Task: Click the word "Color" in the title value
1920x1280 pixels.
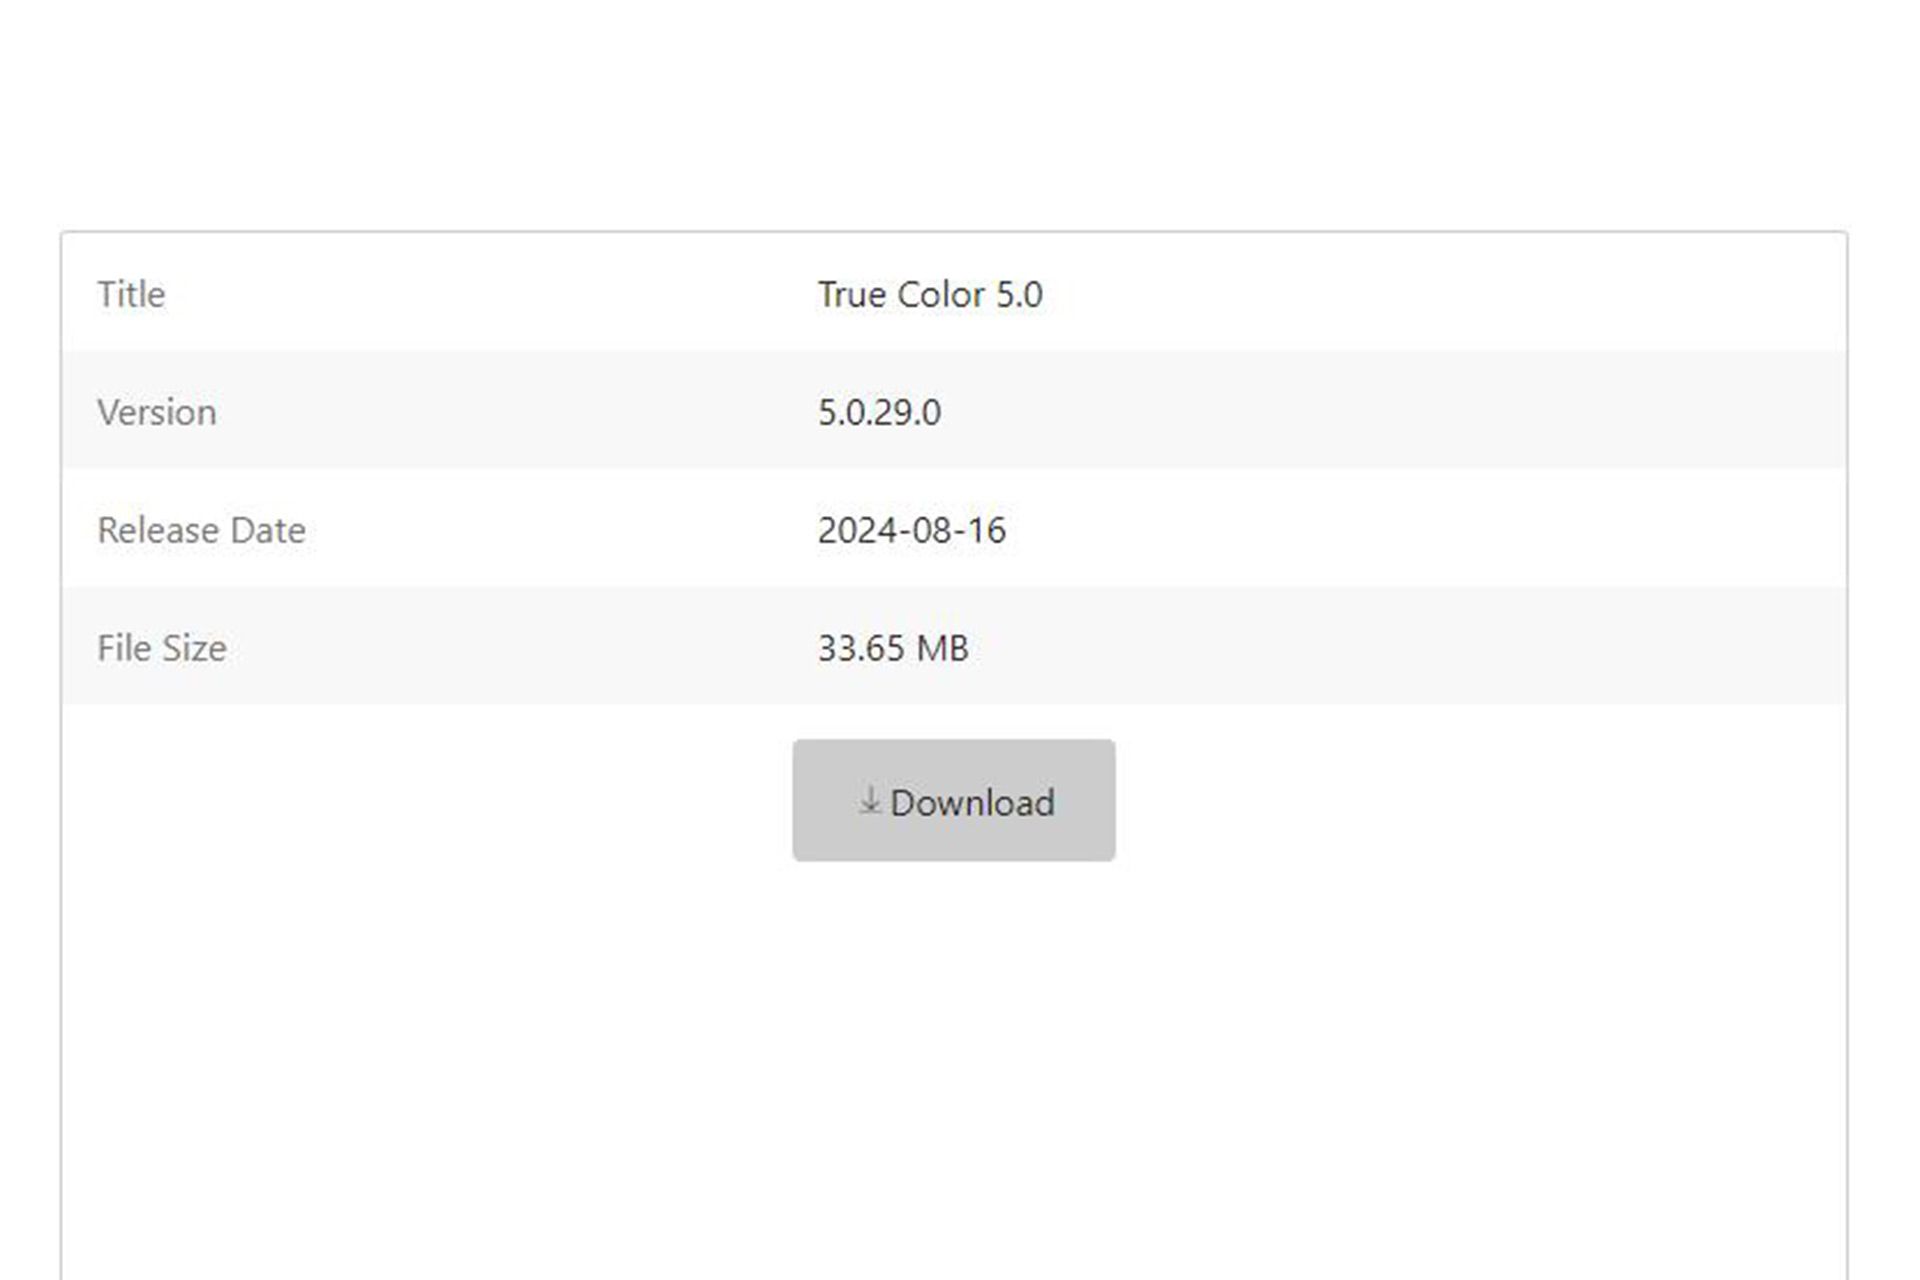Action: pos(941,295)
